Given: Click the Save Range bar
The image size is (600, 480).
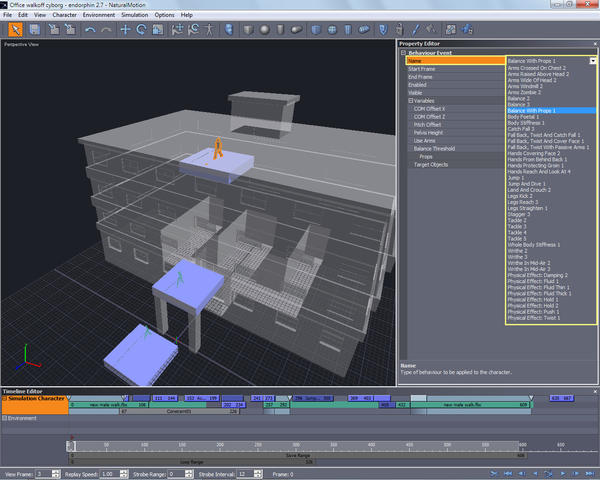Looking at the screenshot, I should pos(298,456).
